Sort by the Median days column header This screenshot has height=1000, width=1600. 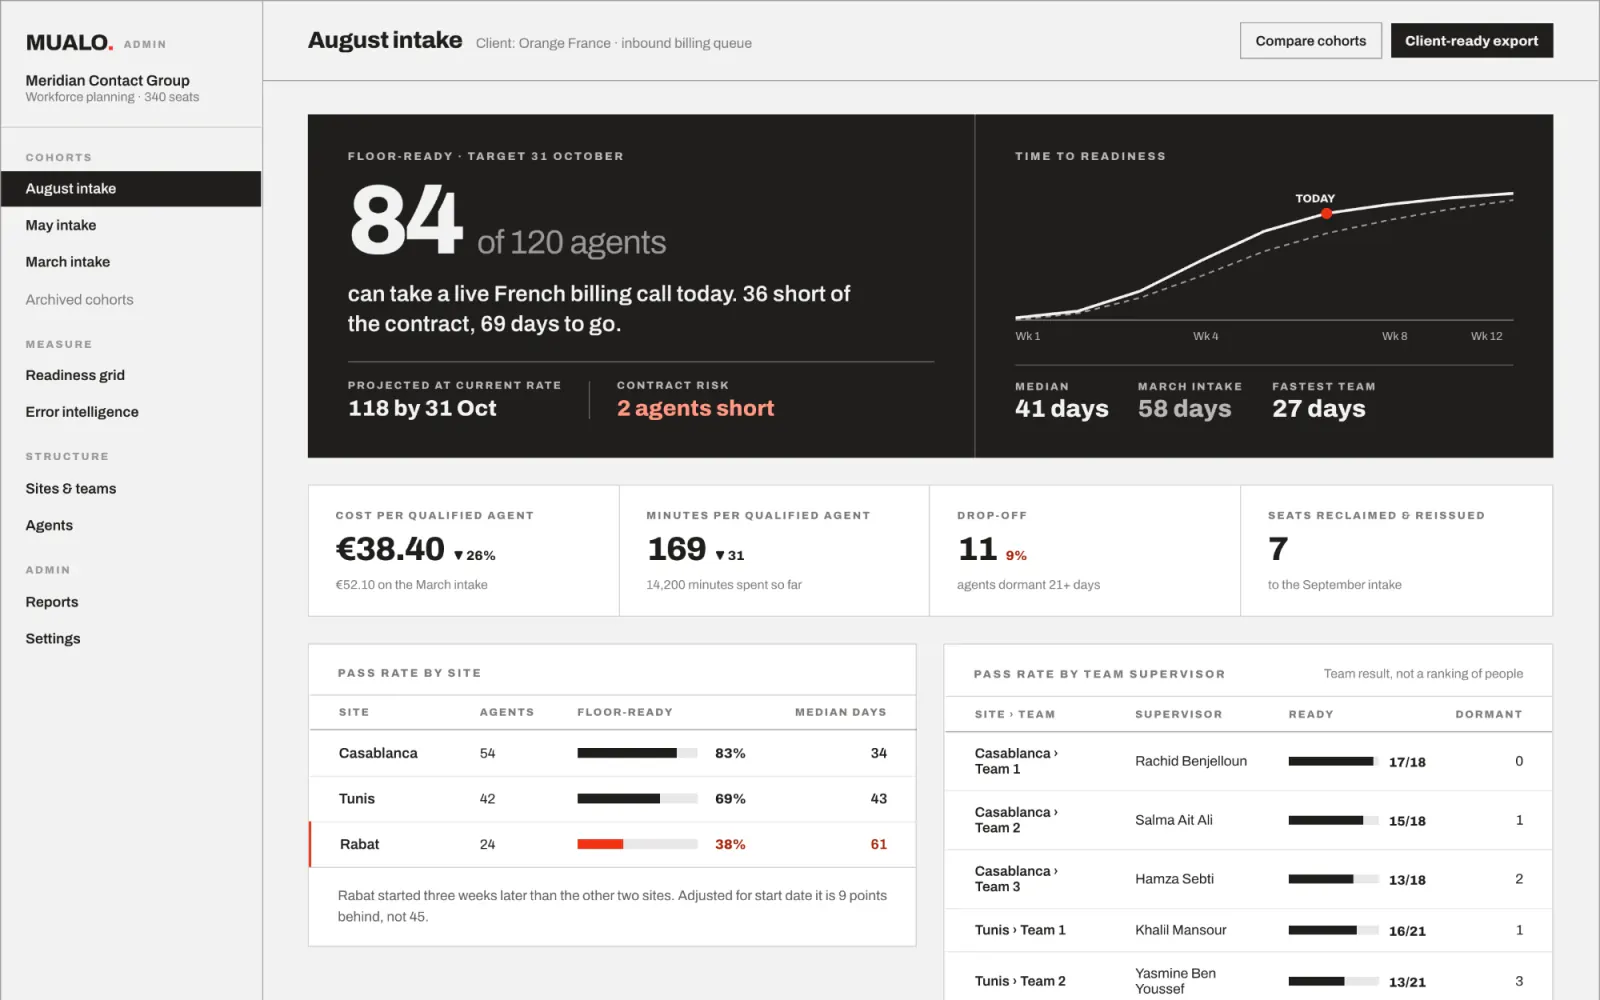(840, 712)
